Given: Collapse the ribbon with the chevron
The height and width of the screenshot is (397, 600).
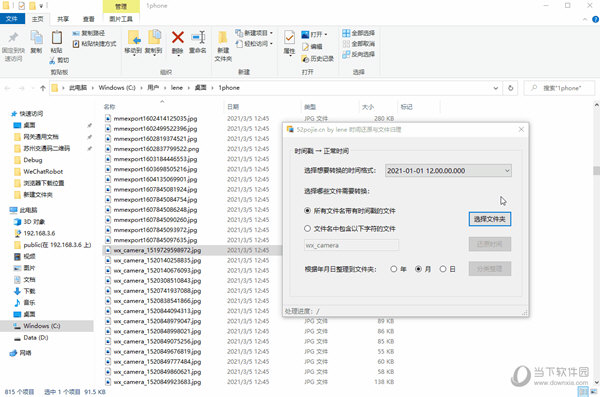Looking at the screenshot, I should point(585,19).
